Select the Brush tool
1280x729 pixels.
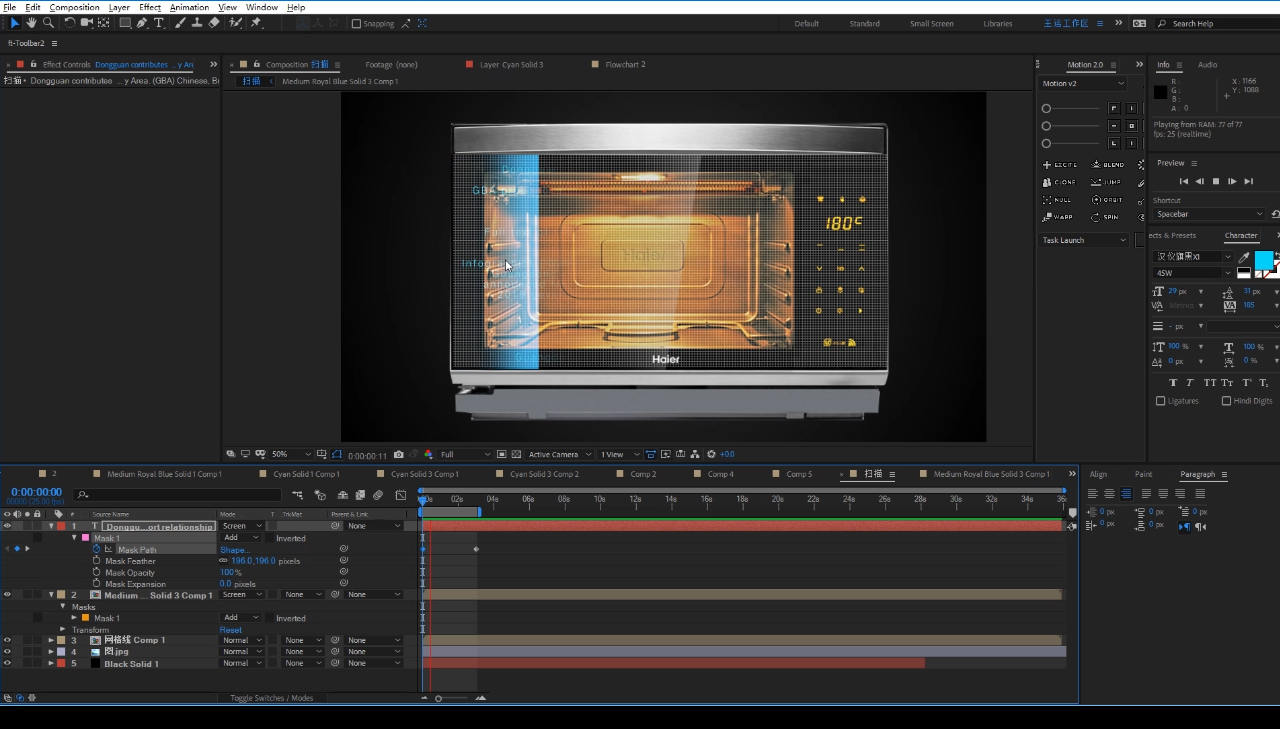pos(180,23)
